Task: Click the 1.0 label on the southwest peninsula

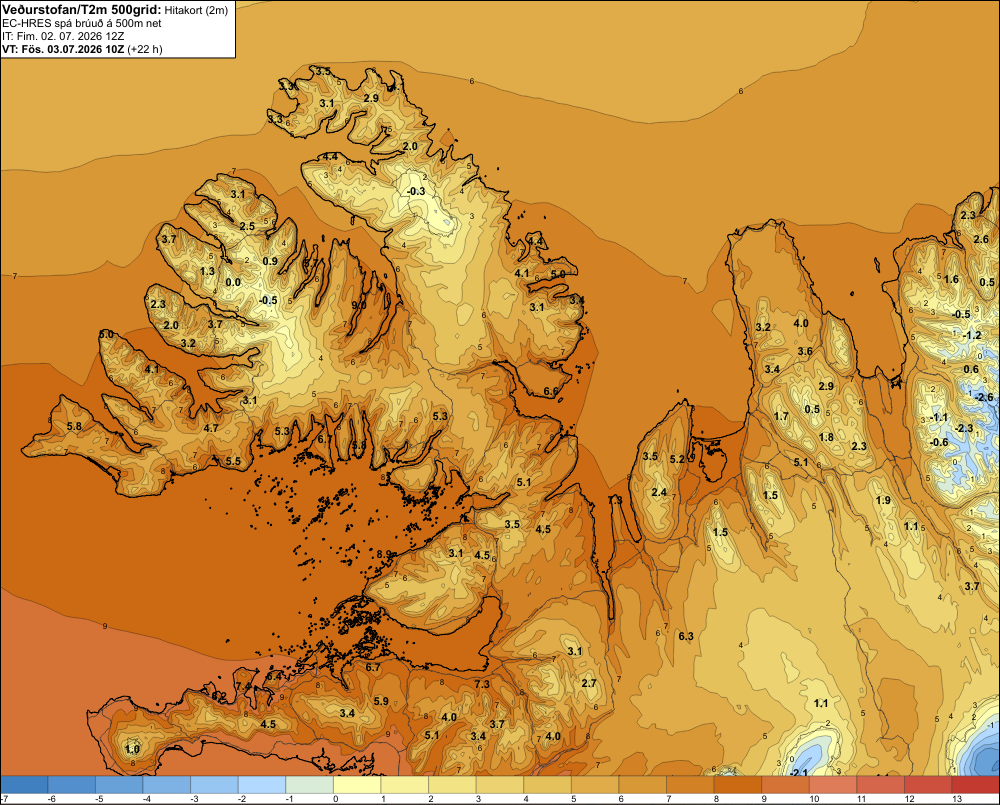Action: [133, 749]
